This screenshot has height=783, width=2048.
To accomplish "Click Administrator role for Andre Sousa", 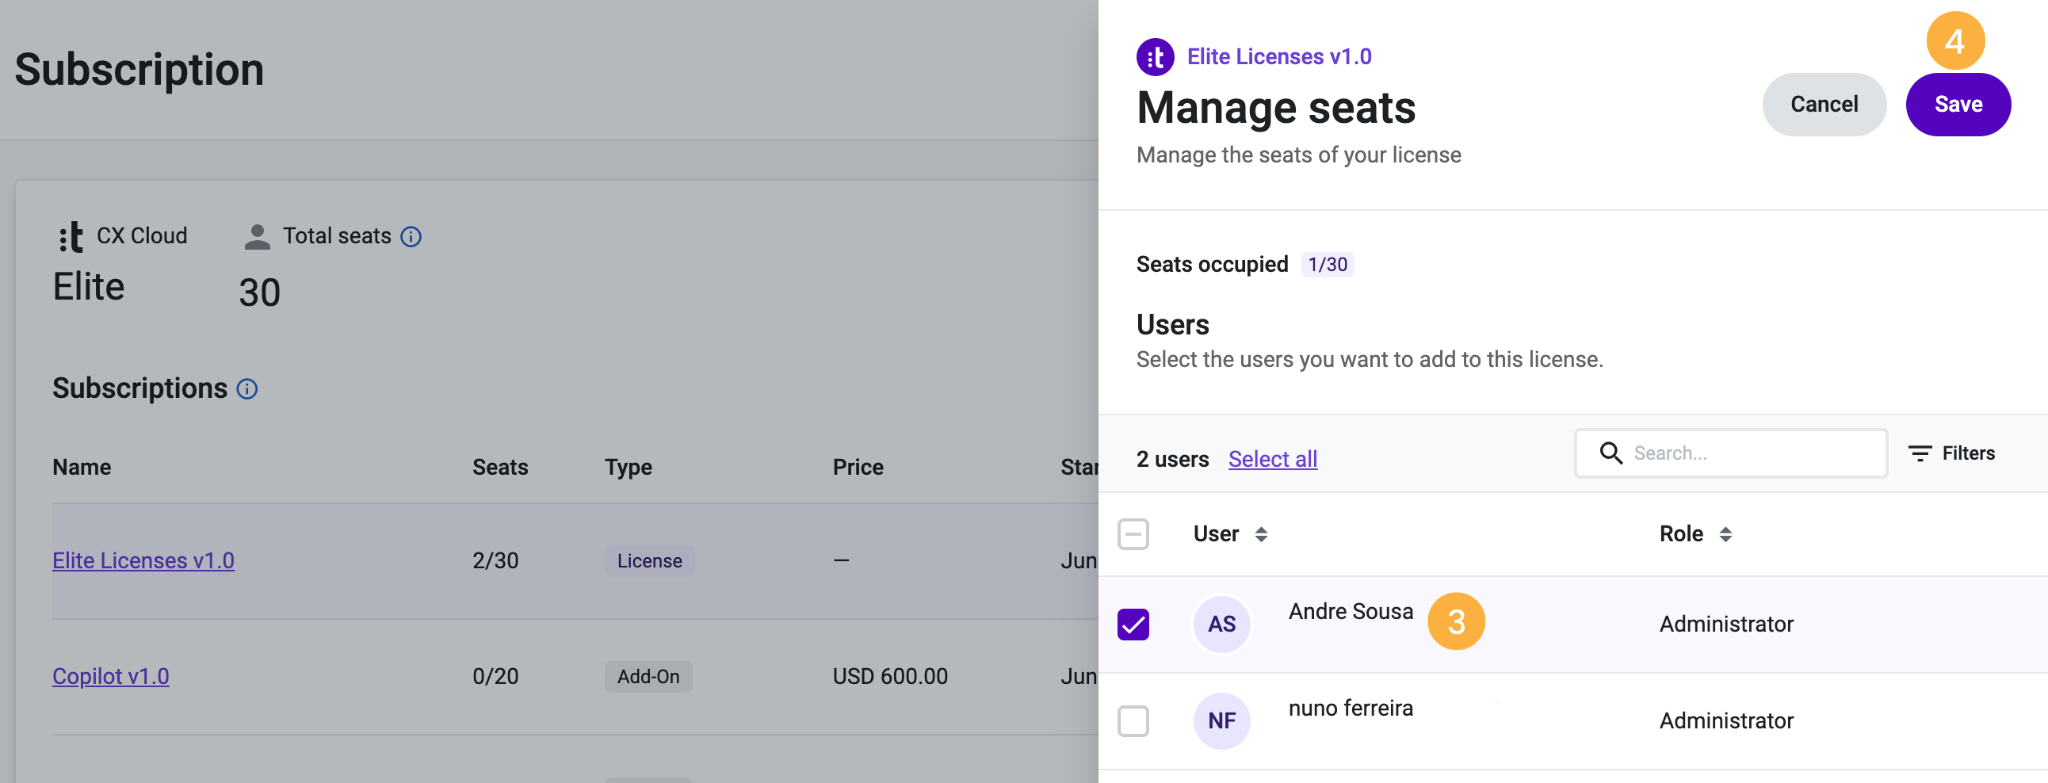I will pos(1727,624).
